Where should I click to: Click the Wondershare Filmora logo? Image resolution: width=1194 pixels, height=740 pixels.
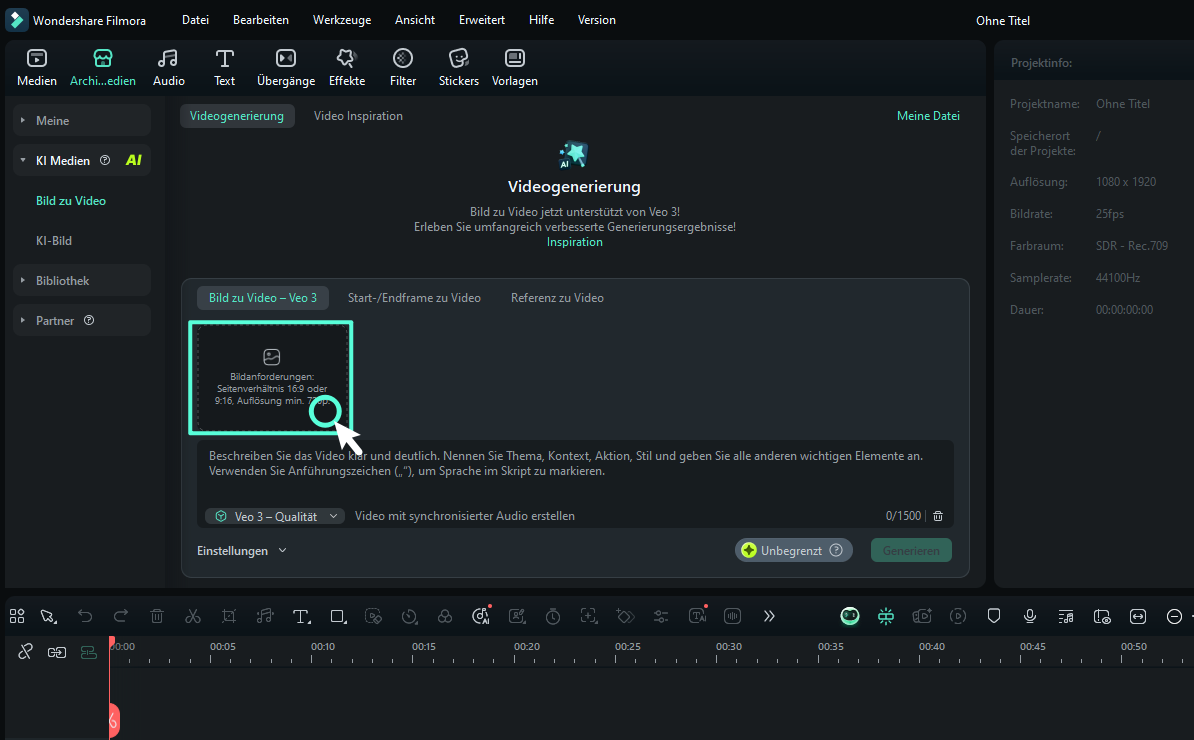17,20
